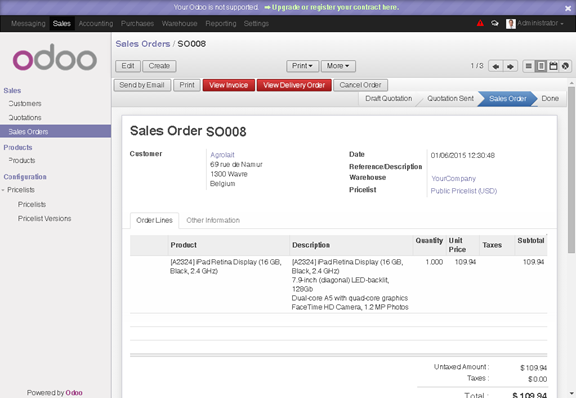
Task: Switch to list view icon
Action: tap(529, 66)
